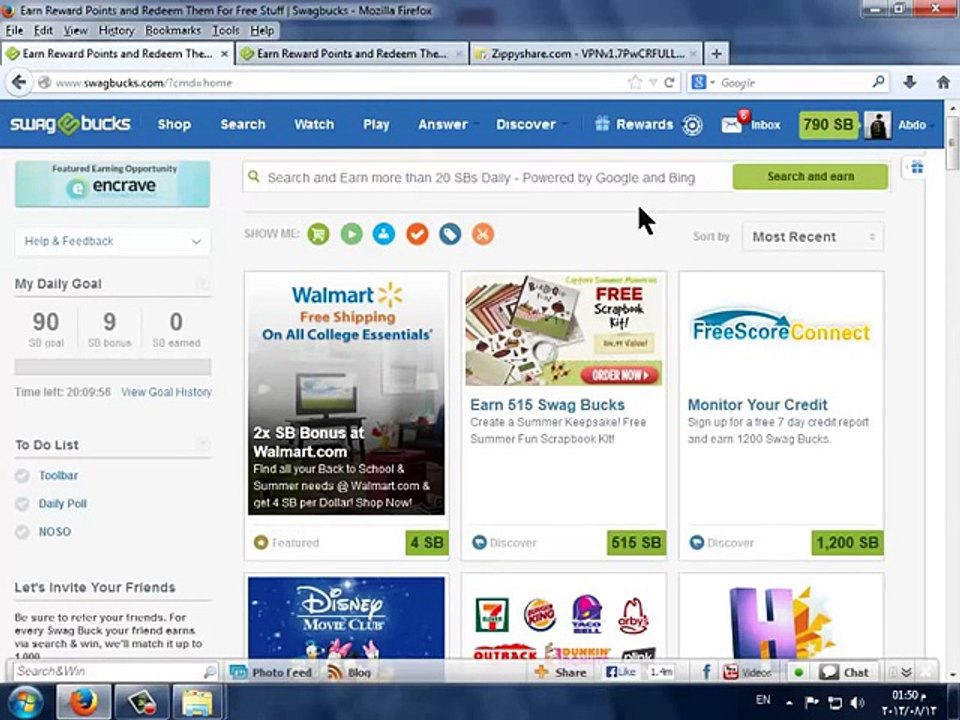Filter by the blue person icon

384,234
